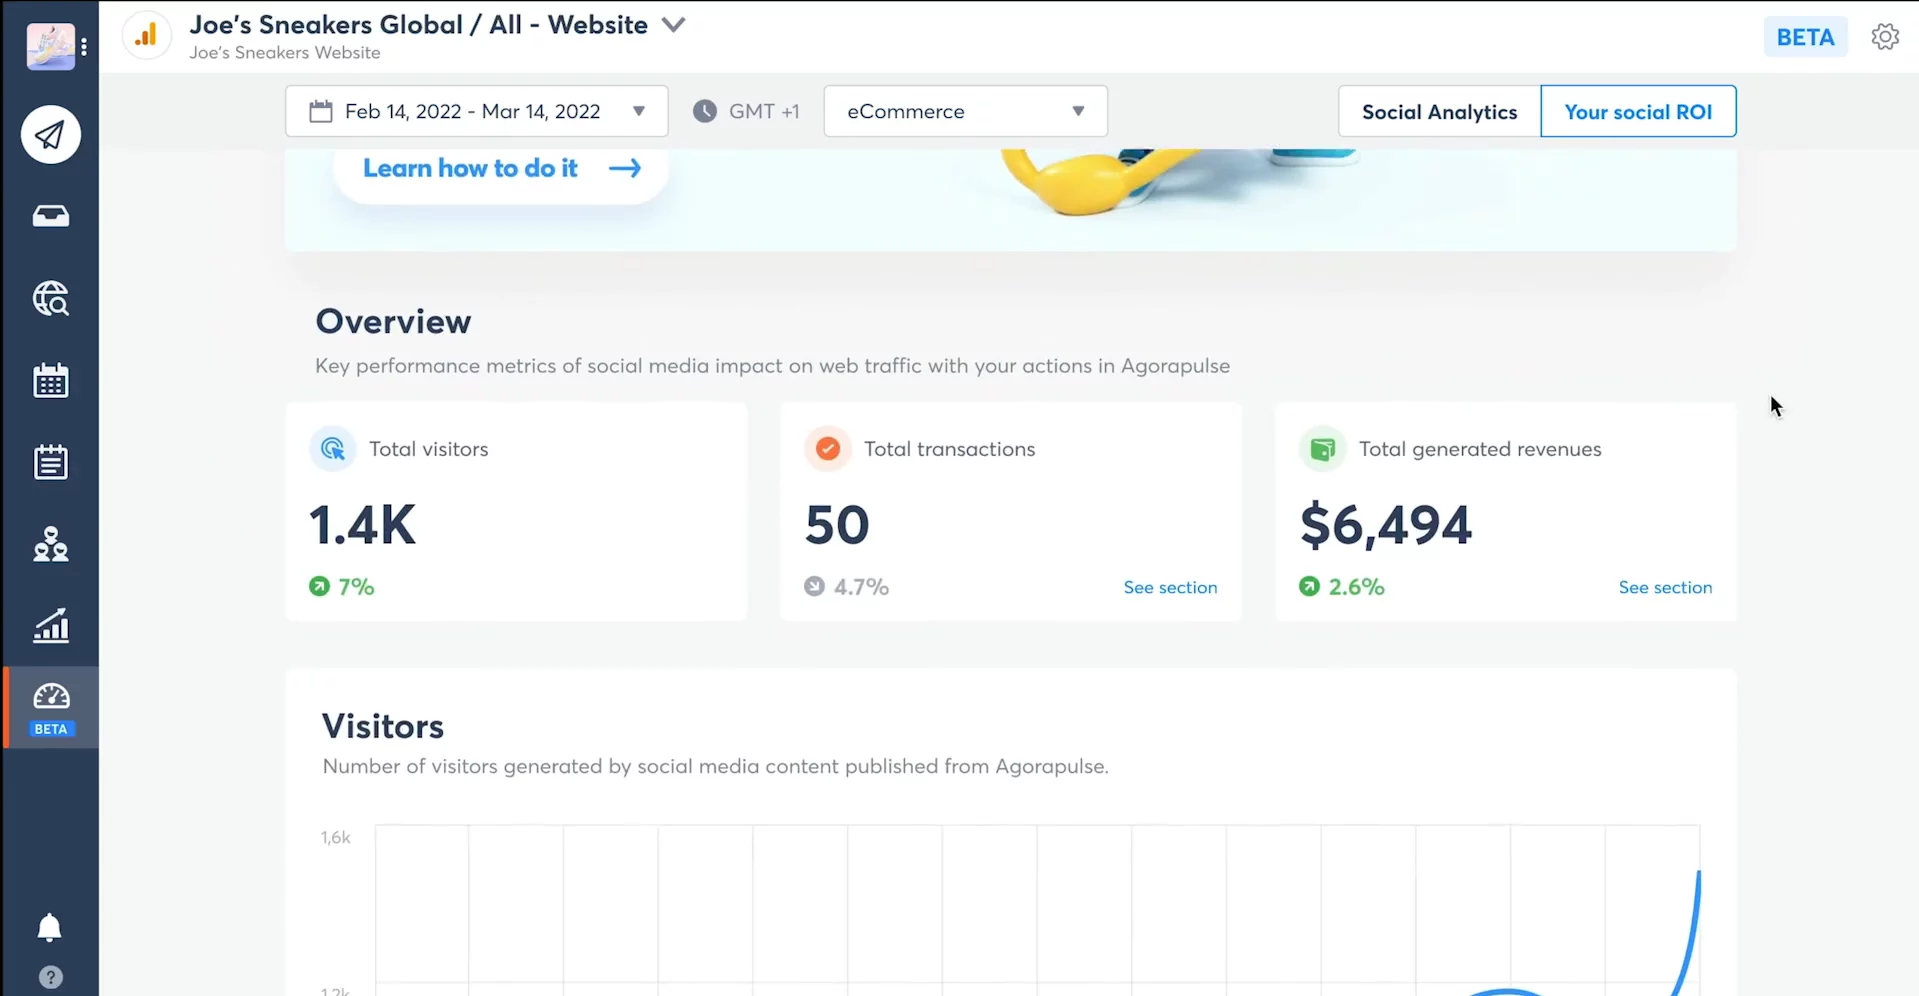
Task: Click the grey down arrow next to 4.7%
Action: 814,587
